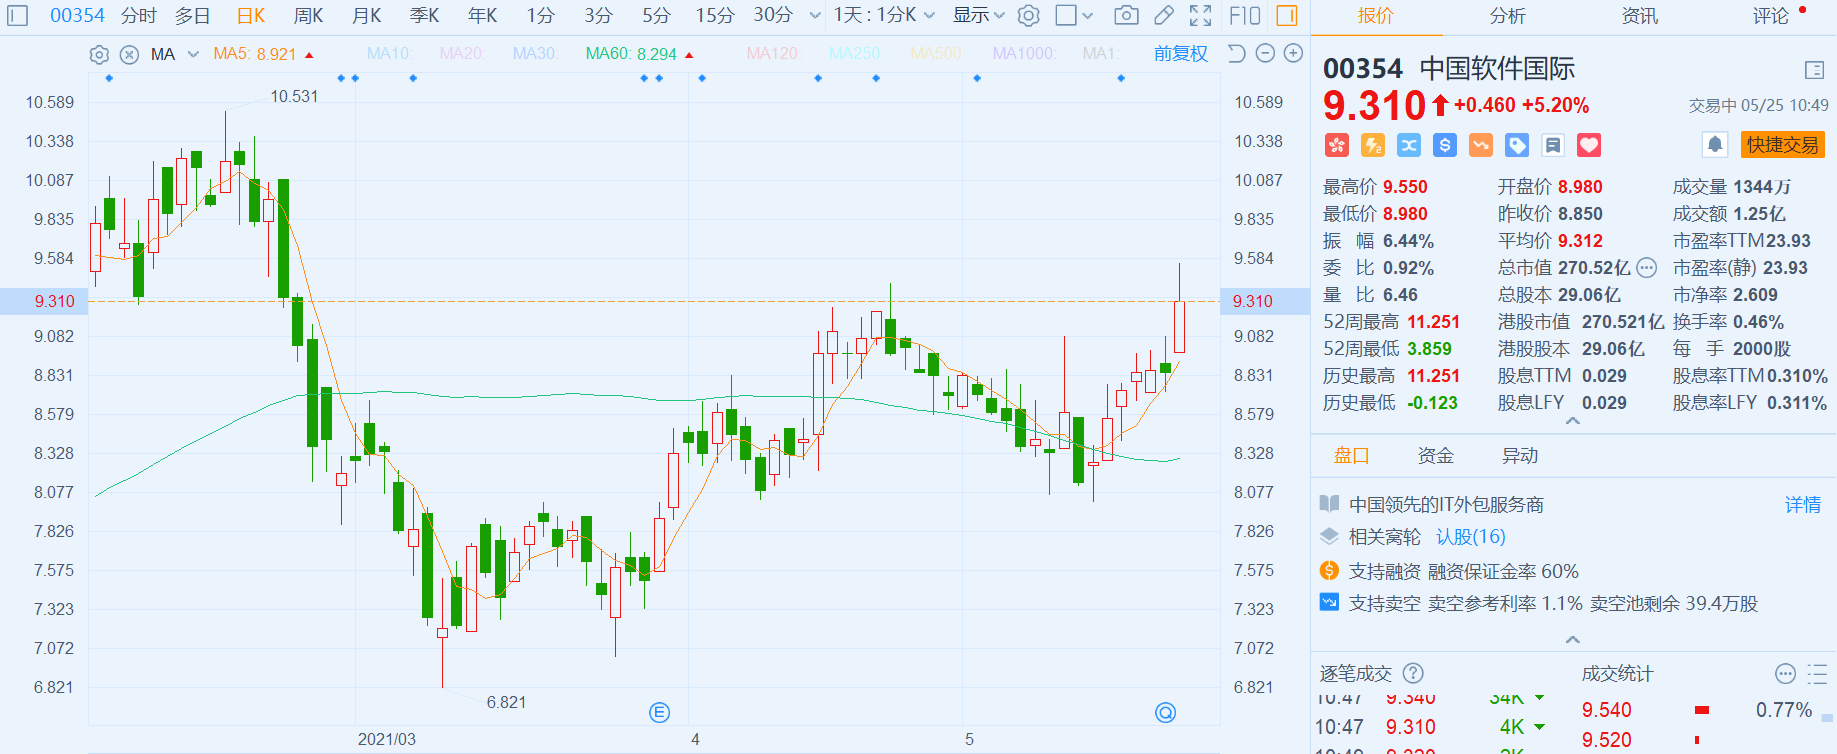Toggle the left sidebar panel icon
The width and height of the screenshot is (1837, 754).
[19, 15]
